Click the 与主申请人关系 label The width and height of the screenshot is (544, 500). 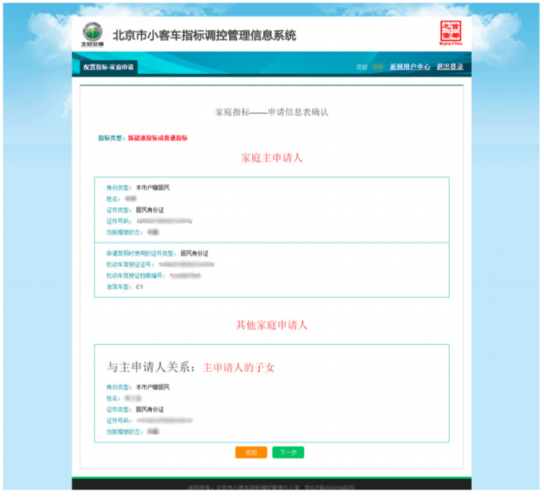coord(151,367)
